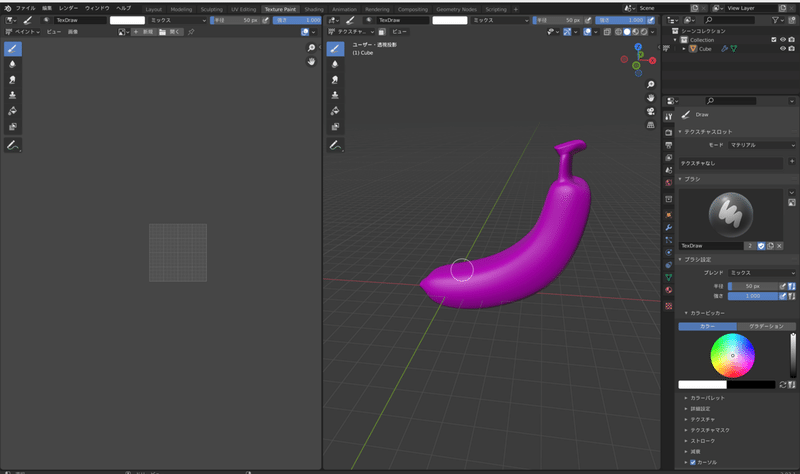Select the Mask tool in 3D viewport toolbar
The width and height of the screenshot is (800, 474).
[335, 127]
